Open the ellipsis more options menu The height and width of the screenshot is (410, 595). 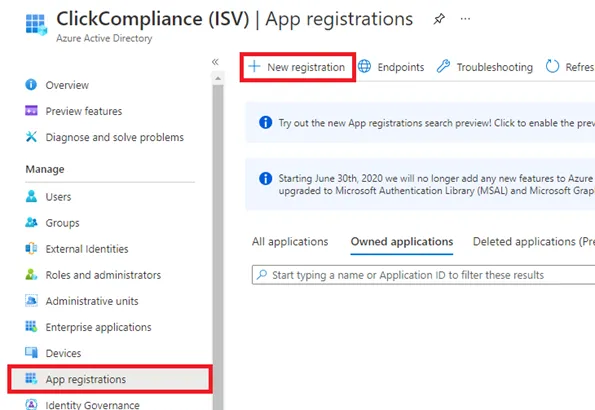coord(465,19)
